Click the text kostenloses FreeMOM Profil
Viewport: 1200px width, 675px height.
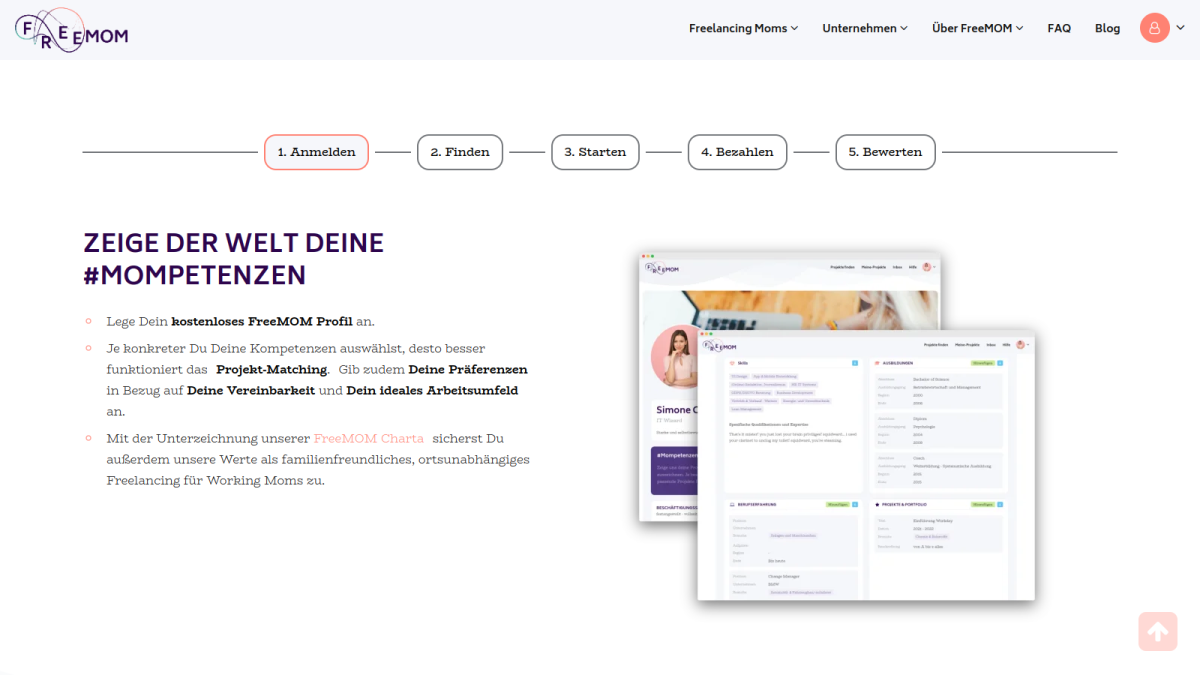(262, 321)
